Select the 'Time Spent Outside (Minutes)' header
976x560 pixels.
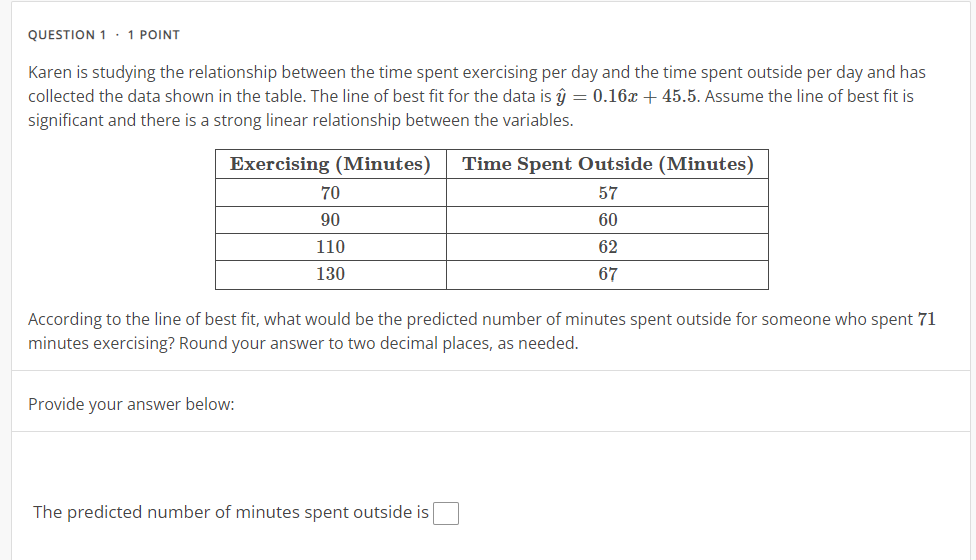tap(607, 164)
